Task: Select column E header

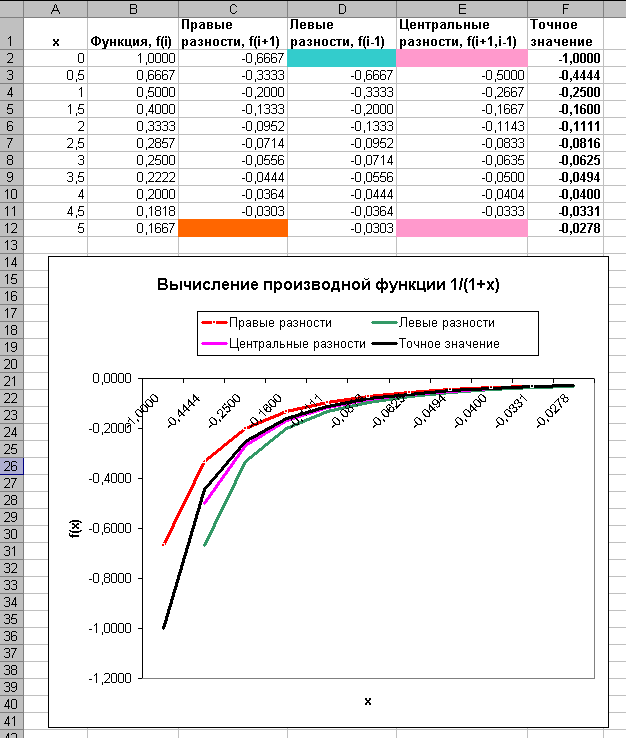Action: [x=462, y=9]
